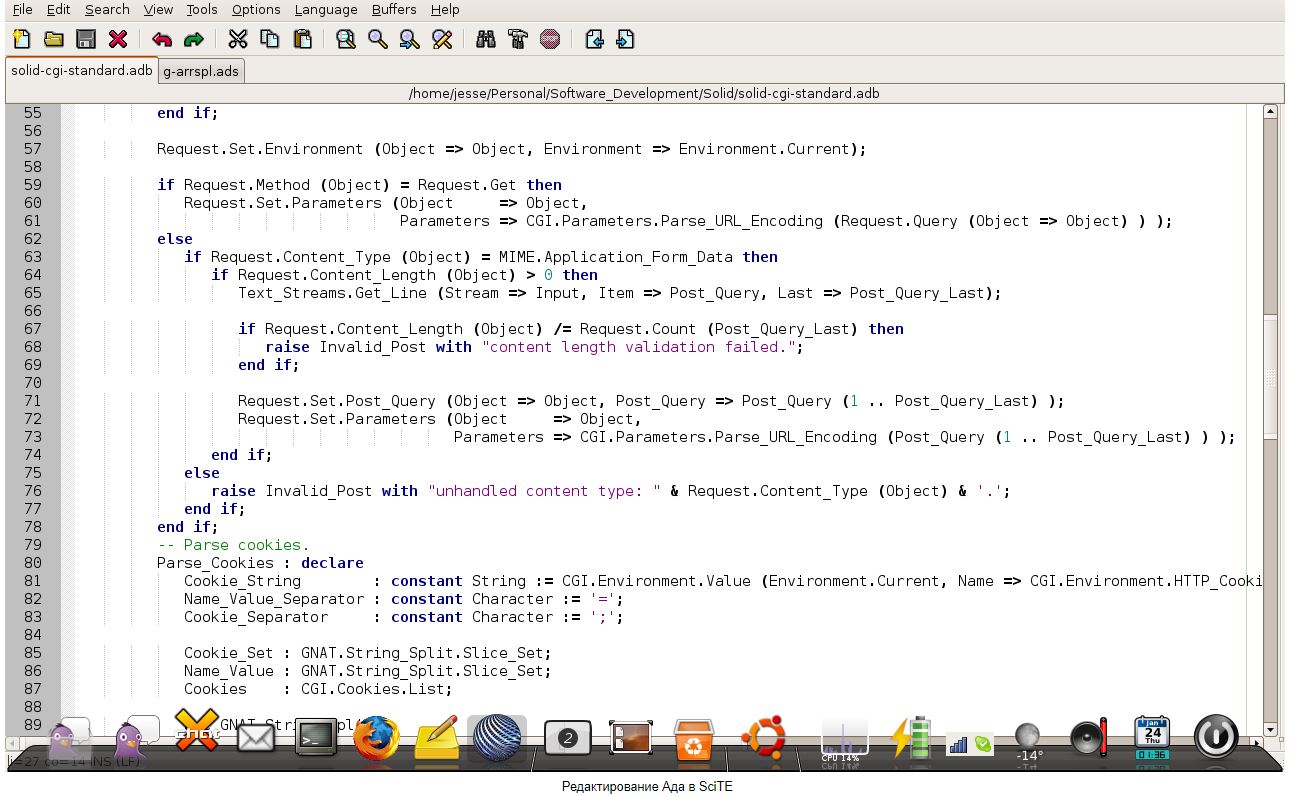This screenshot has width=1291, height=796.
Task: Open the orange trash bin in the dock
Action: coord(693,741)
